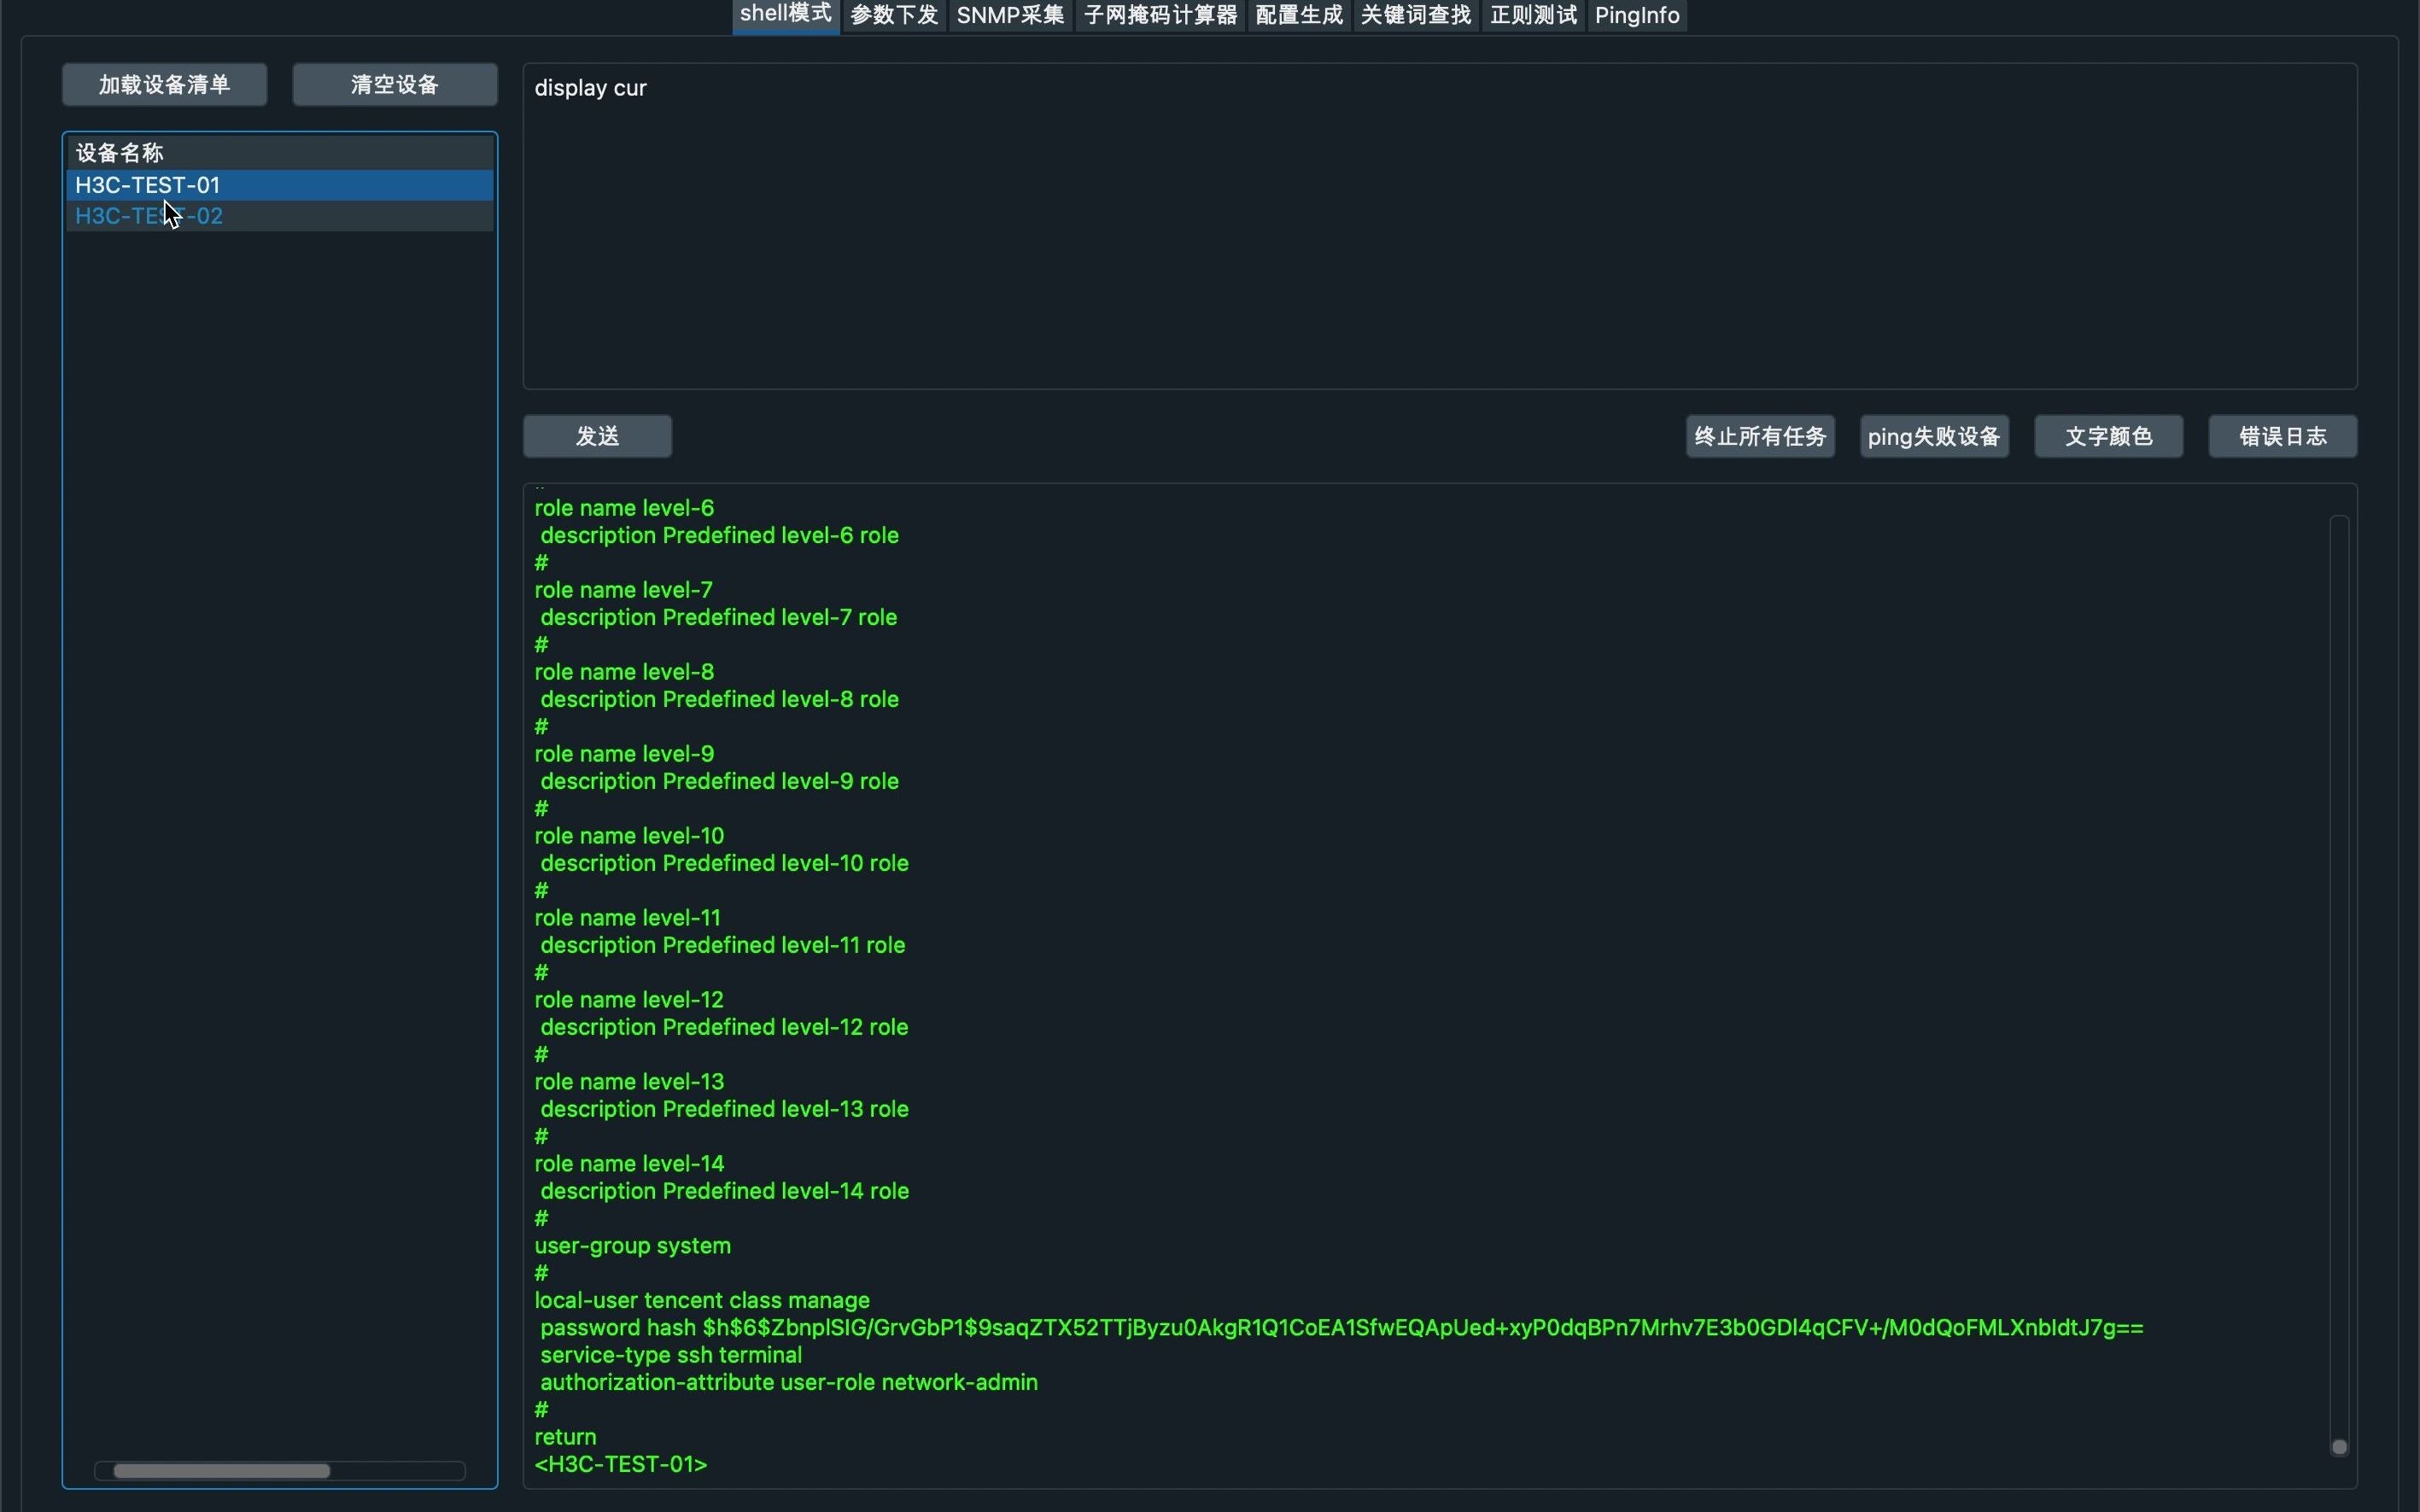The image size is (2420, 1512).
Task: Click the 终止所有任务 button
Action: [x=1760, y=436]
